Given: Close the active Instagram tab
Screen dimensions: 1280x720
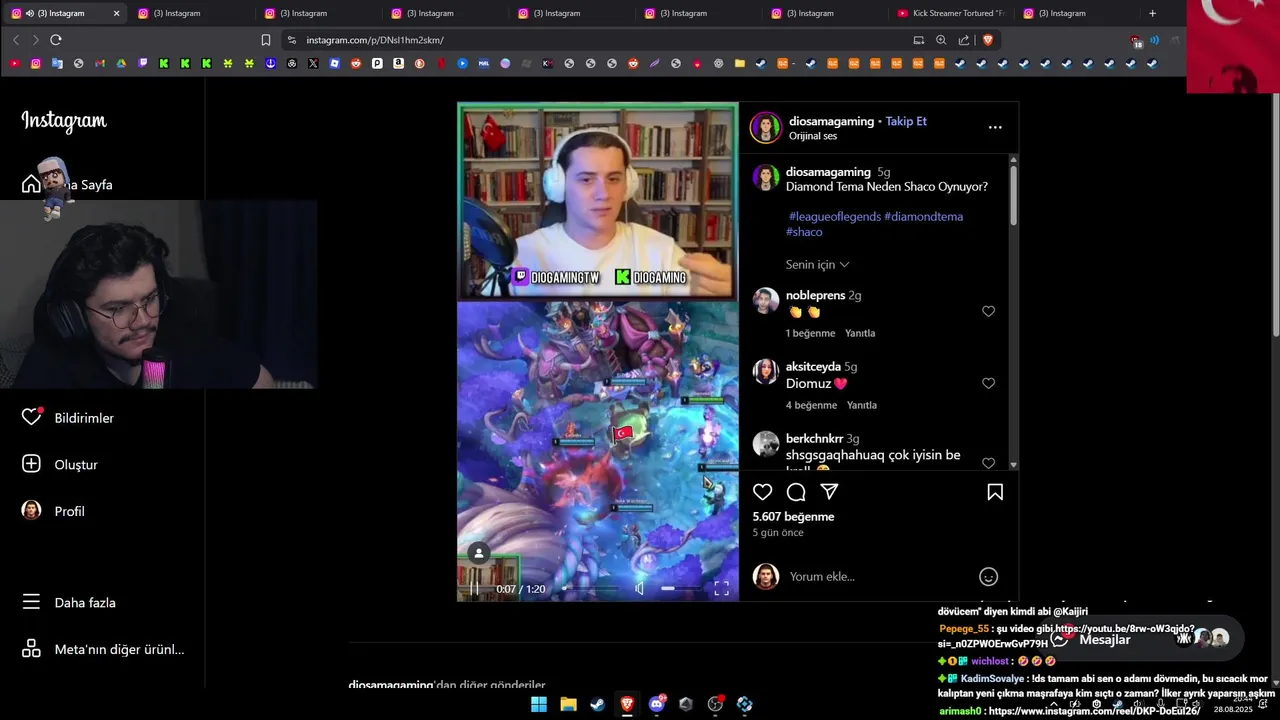Looking at the screenshot, I should [x=116, y=13].
